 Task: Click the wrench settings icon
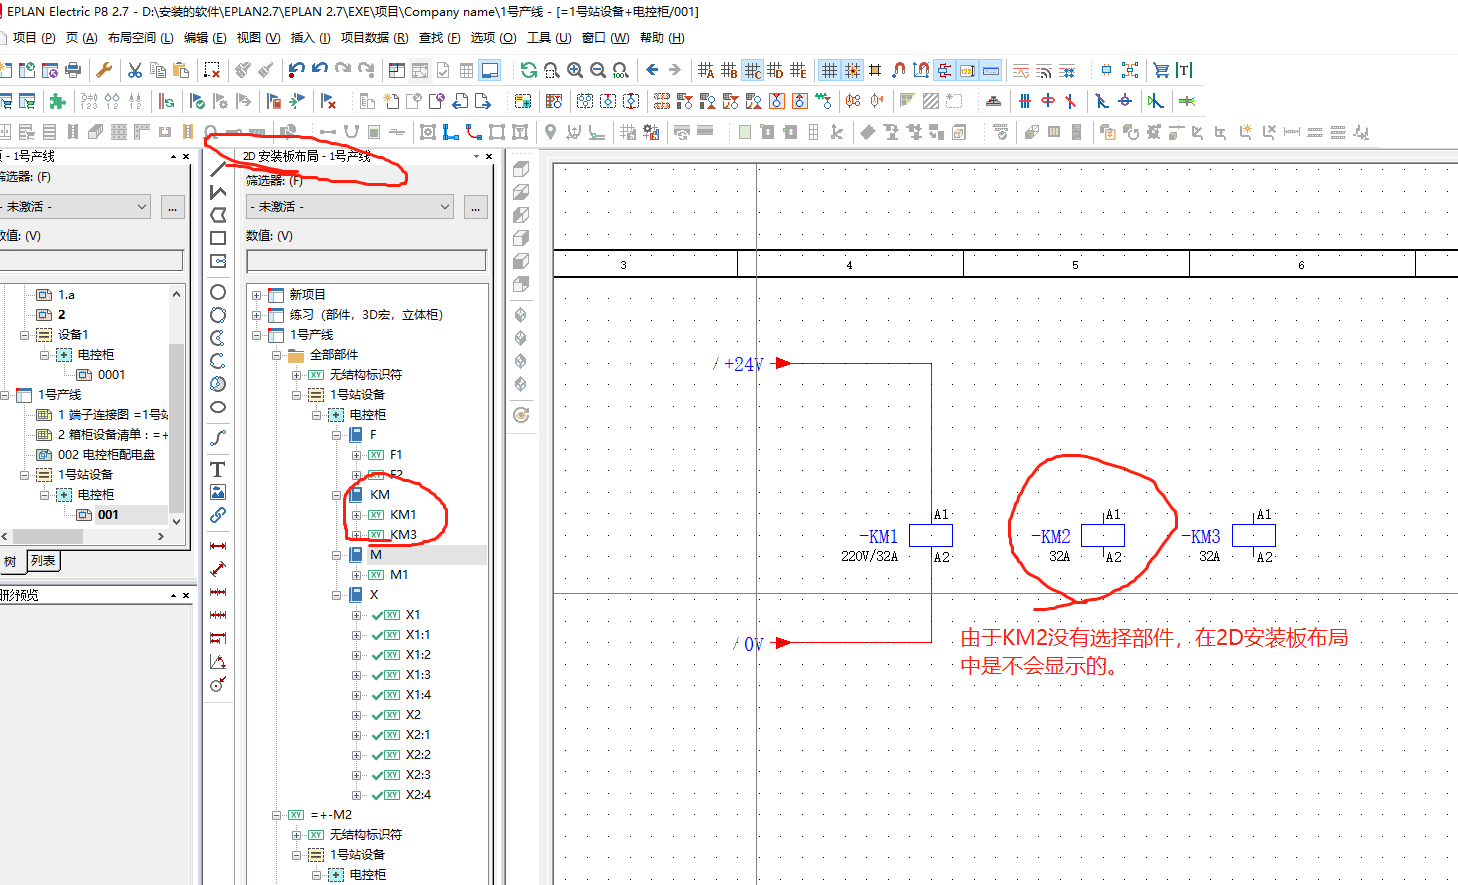(103, 70)
